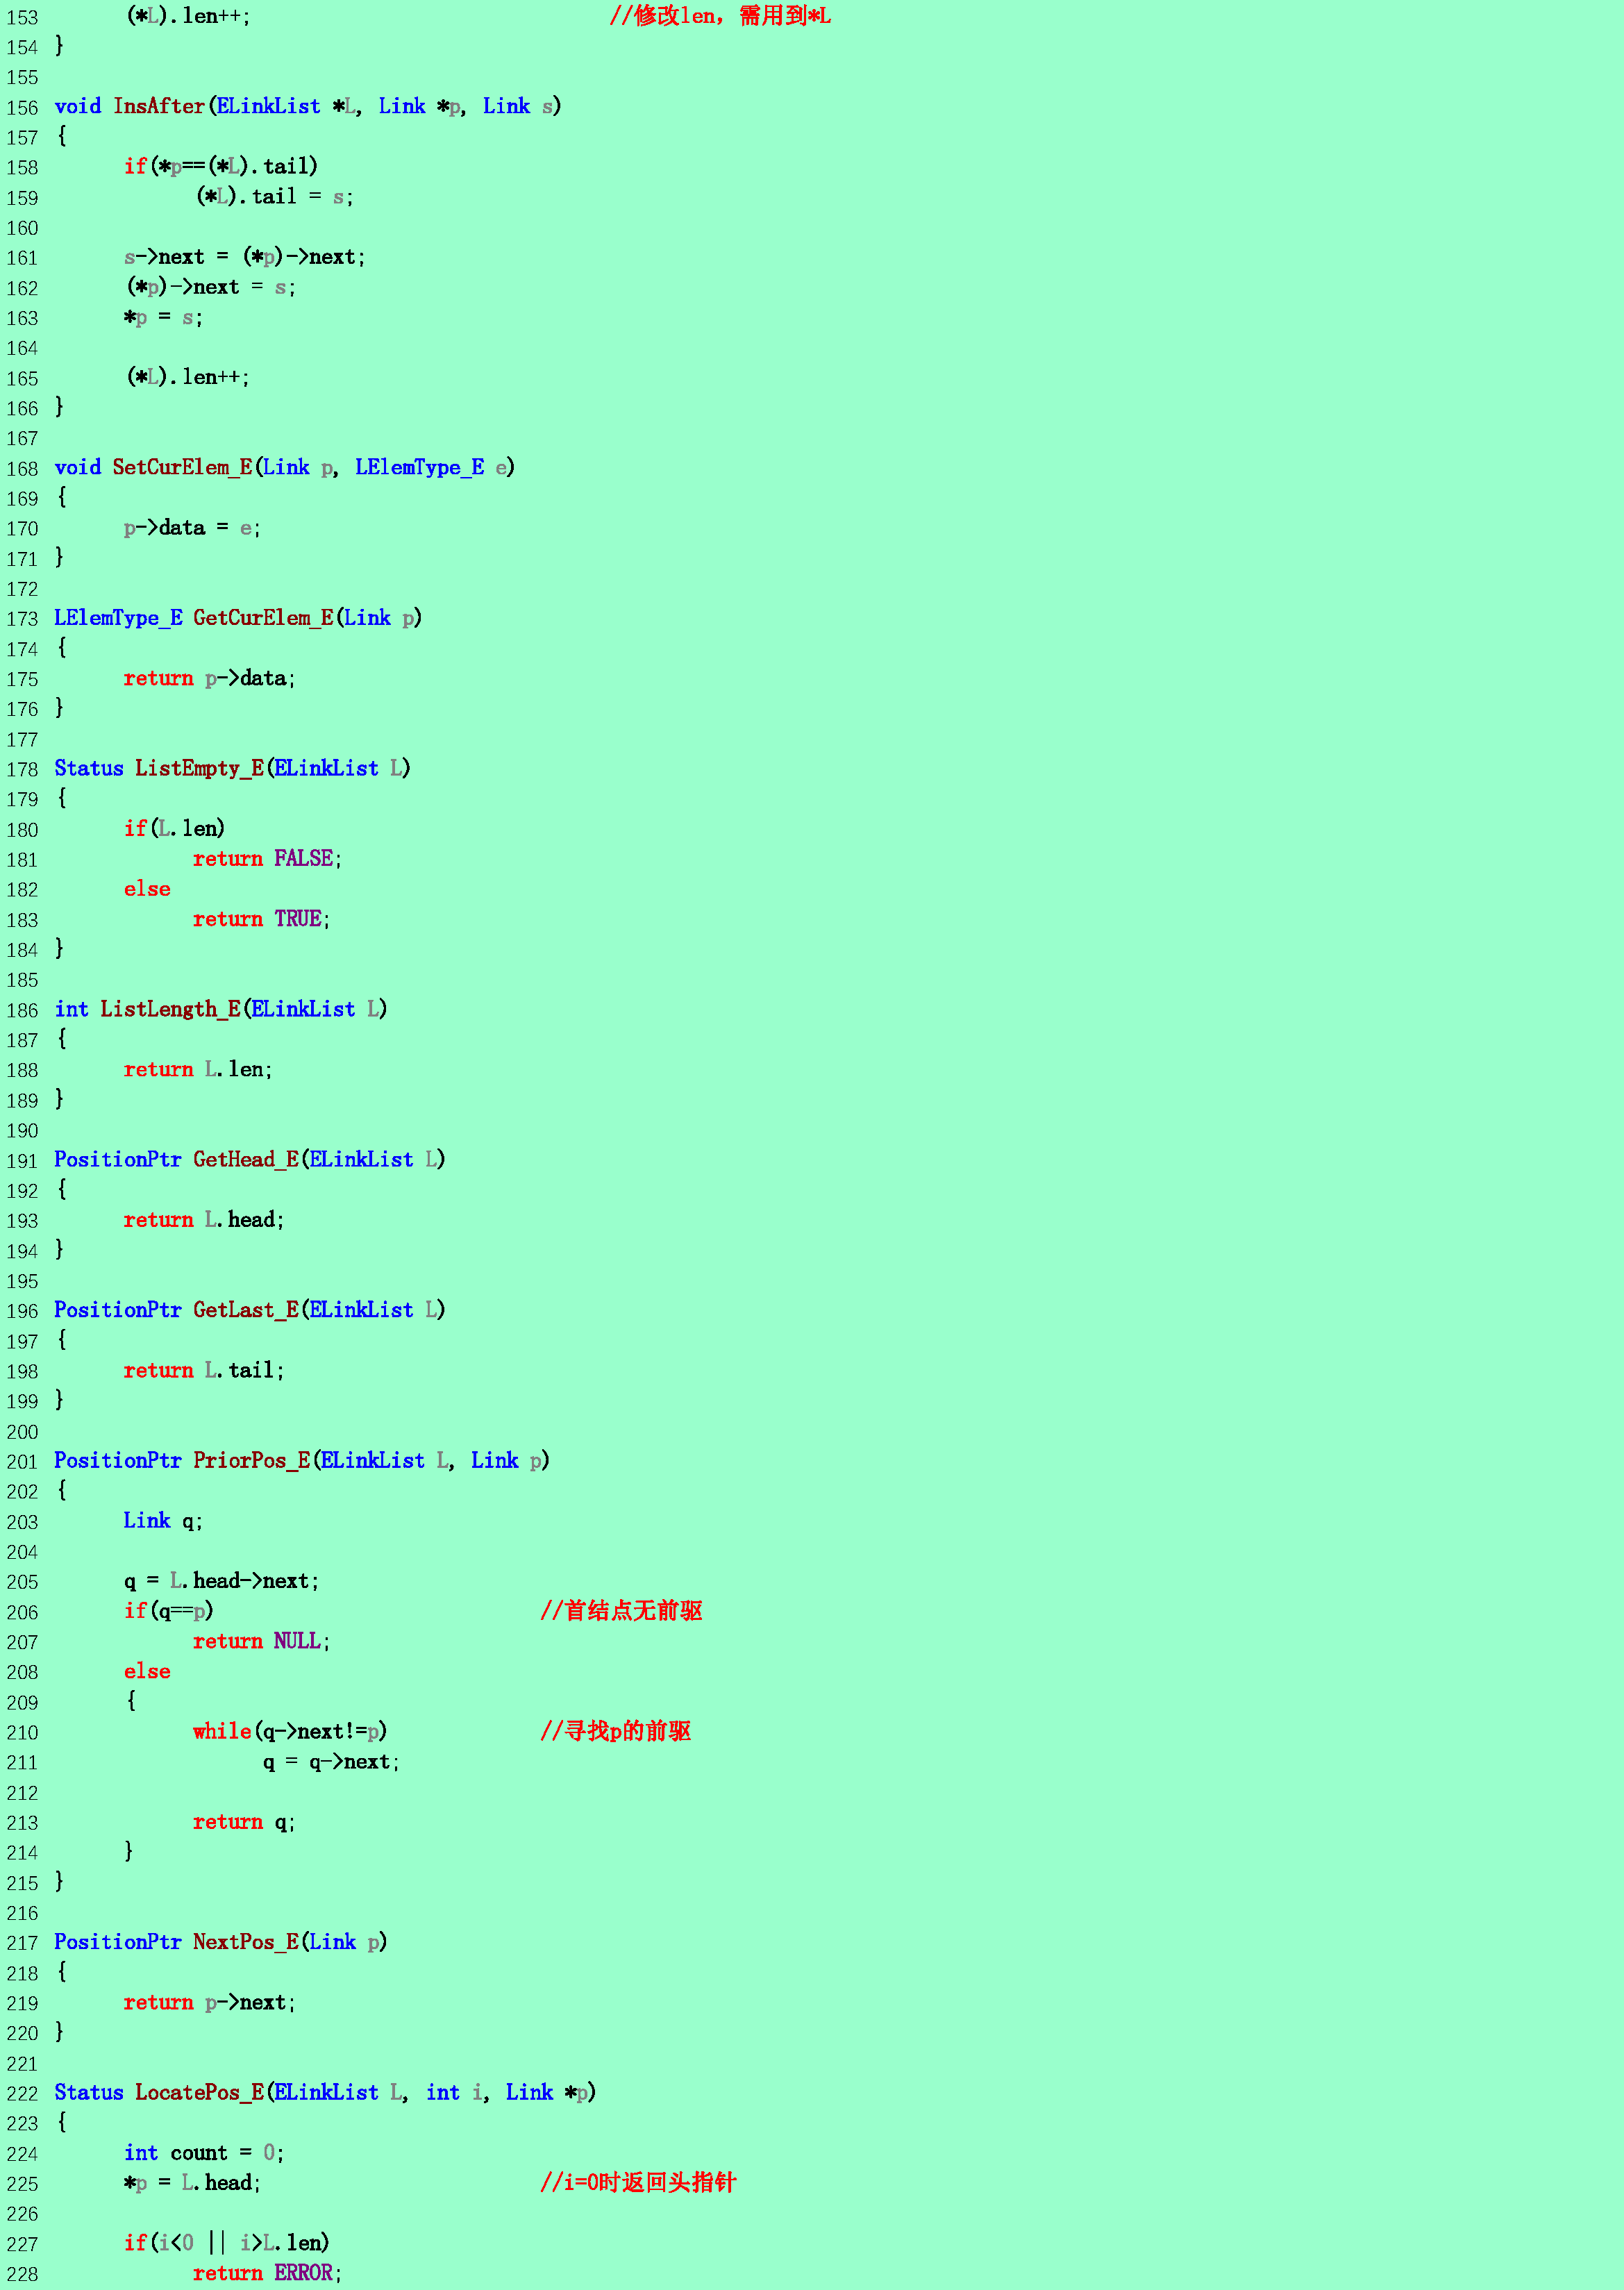Click 'else' keyword on line 182

(147, 889)
